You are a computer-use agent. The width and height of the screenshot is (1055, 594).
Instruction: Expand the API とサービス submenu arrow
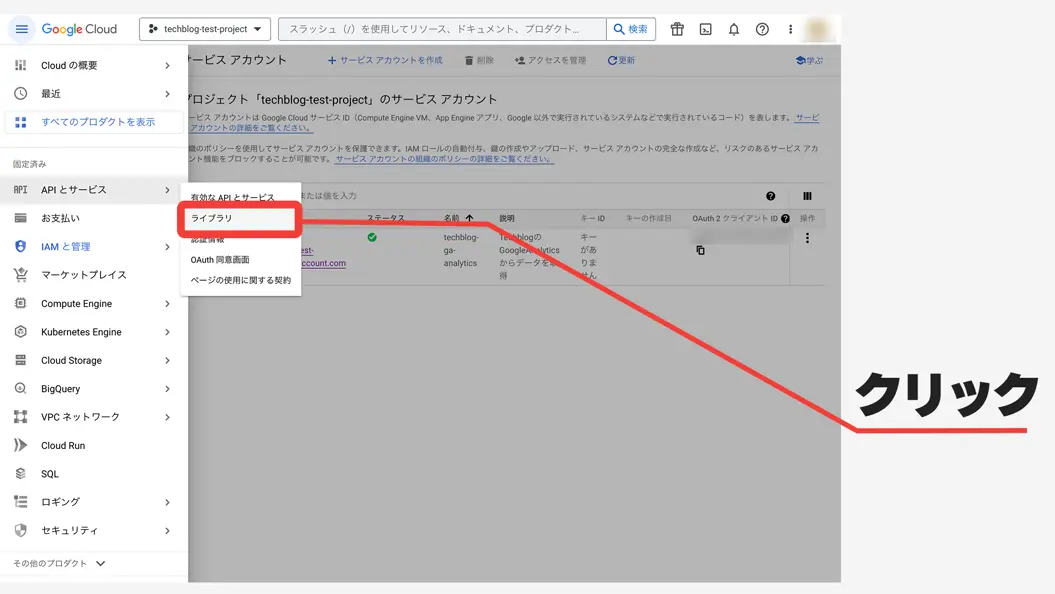click(x=167, y=190)
